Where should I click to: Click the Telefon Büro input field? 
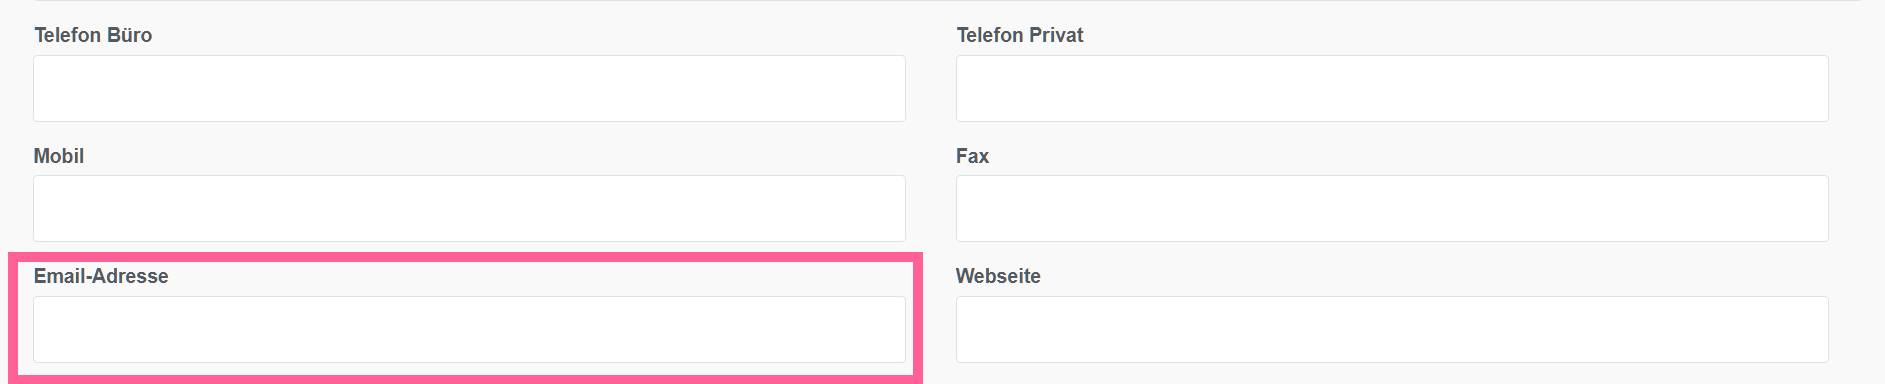pyautogui.click(x=469, y=89)
